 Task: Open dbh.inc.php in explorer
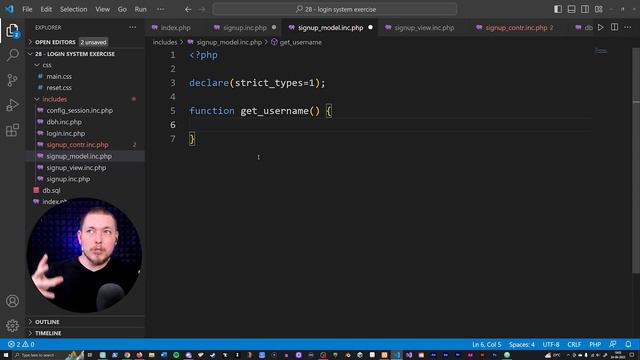click(85, 122)
